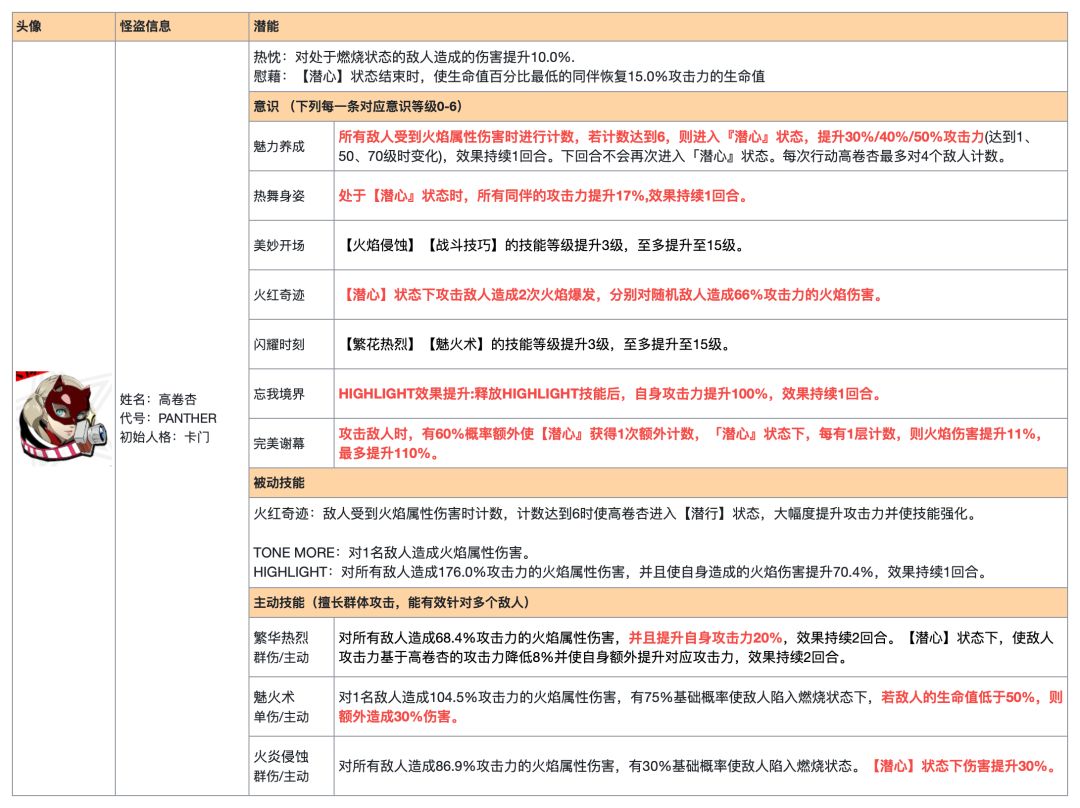Click the passive 火红奇迹 counting description
Image resolution: width=1080 pixels, height=808 pixels.
coord(615,514)
